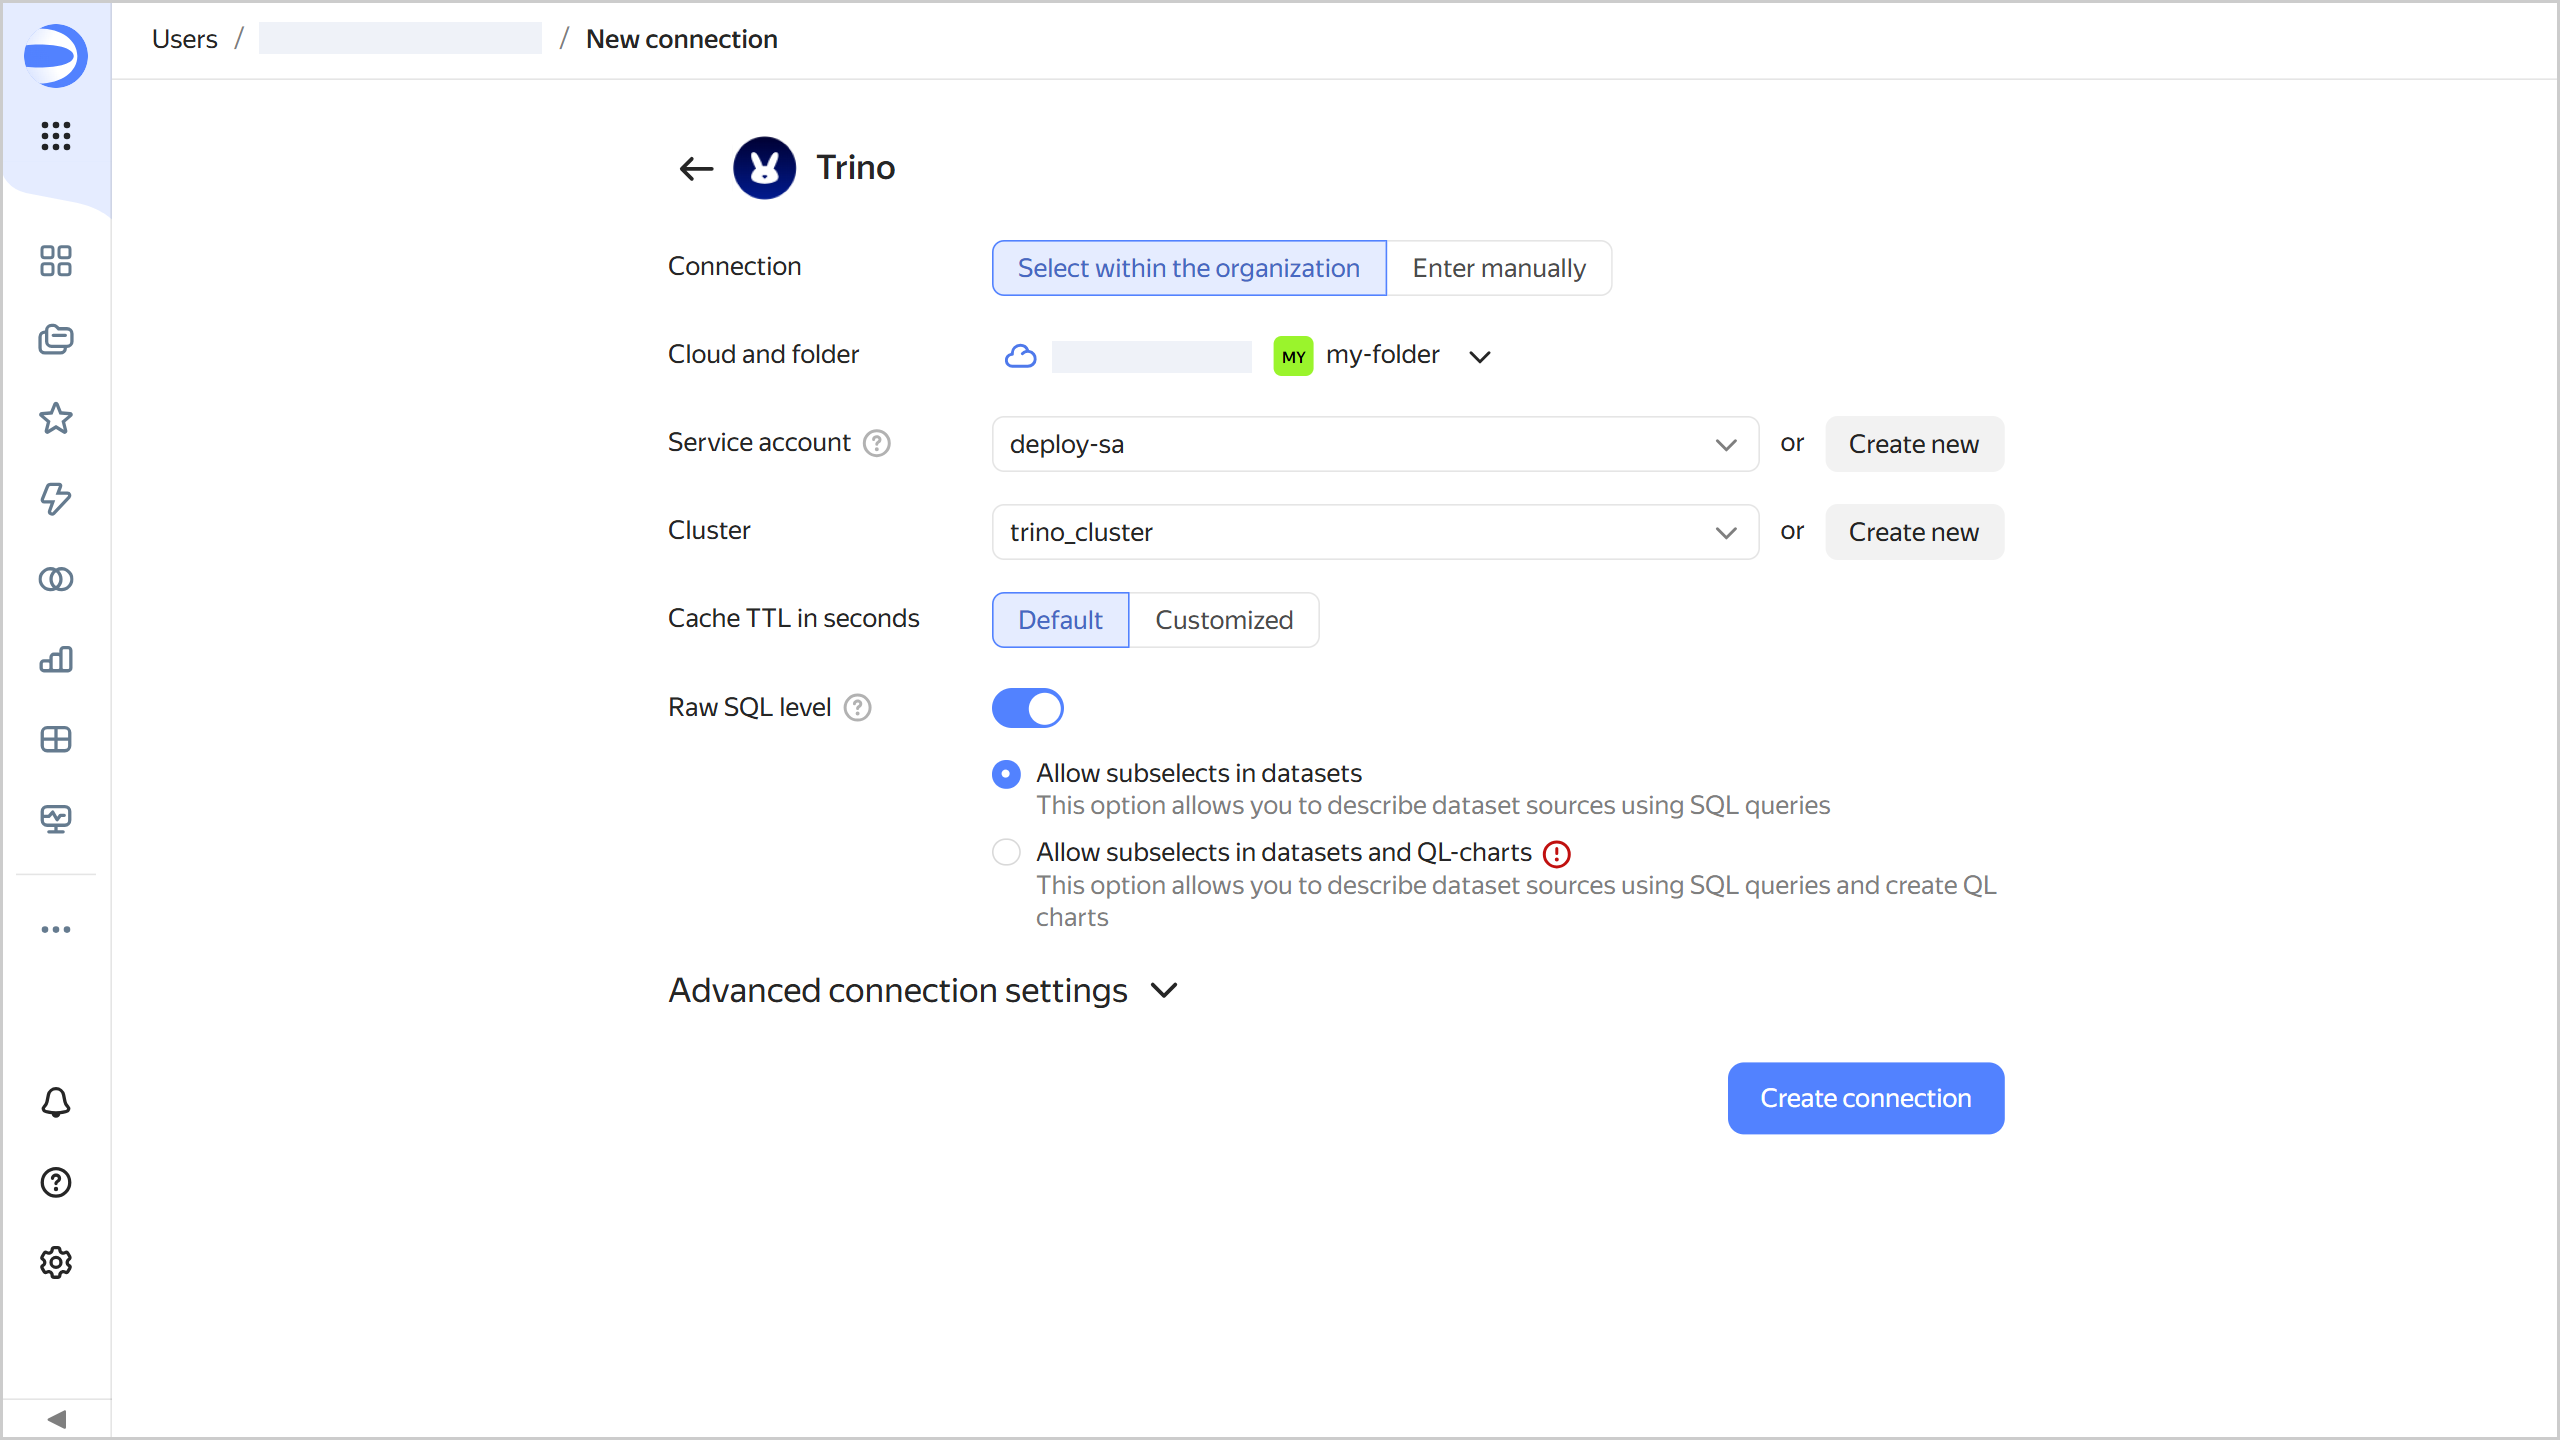The height and width of the screenshot is (1440, 2560).
Task: Select Allow subselects in datasets radio
Action: (x=1006, y=774)
